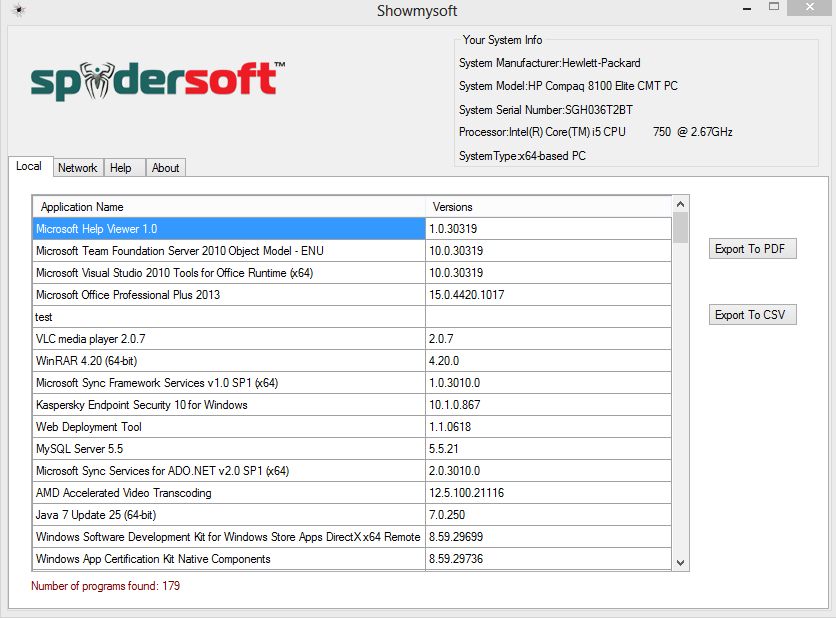Switch to the Local tab
836x618 pixels.
[x=29, y=166]
